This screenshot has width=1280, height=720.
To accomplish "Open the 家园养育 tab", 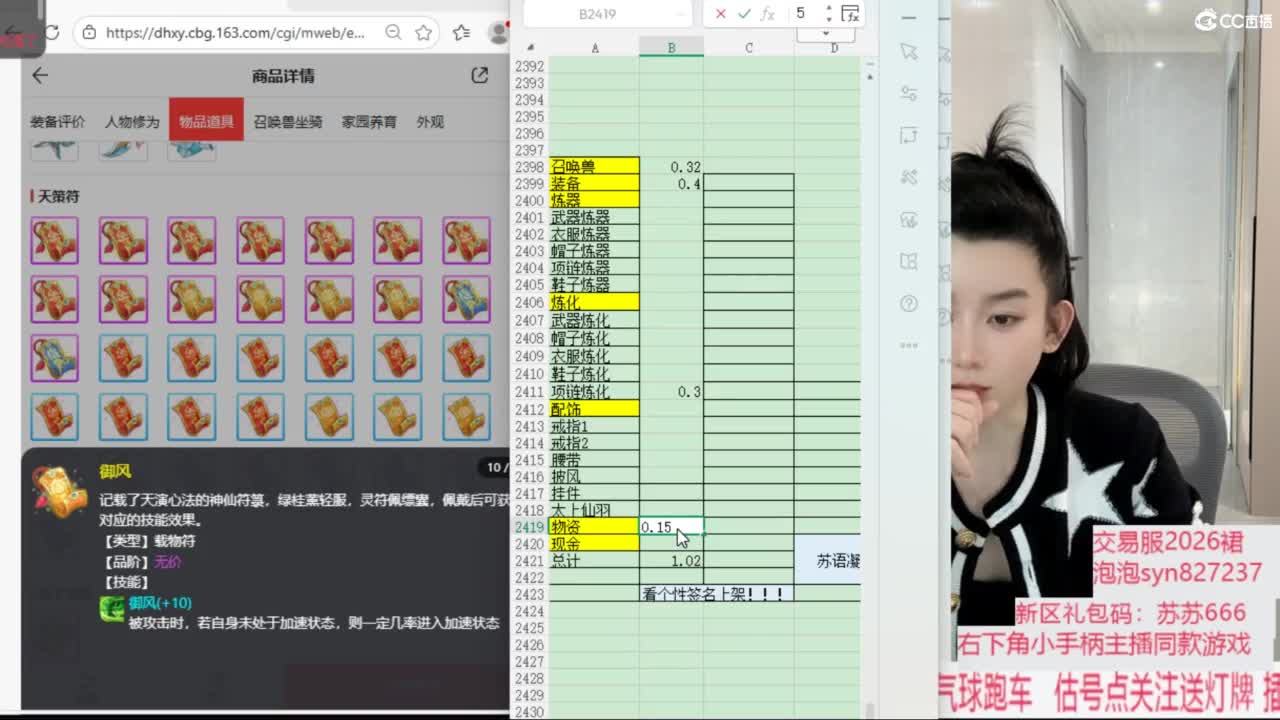I will tap(369, 122).
